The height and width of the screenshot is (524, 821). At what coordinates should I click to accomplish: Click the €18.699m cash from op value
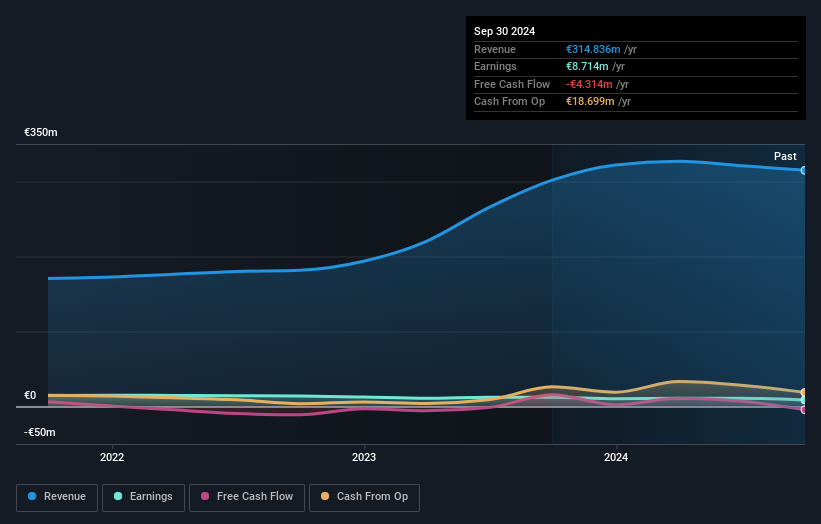pos(590,102)
